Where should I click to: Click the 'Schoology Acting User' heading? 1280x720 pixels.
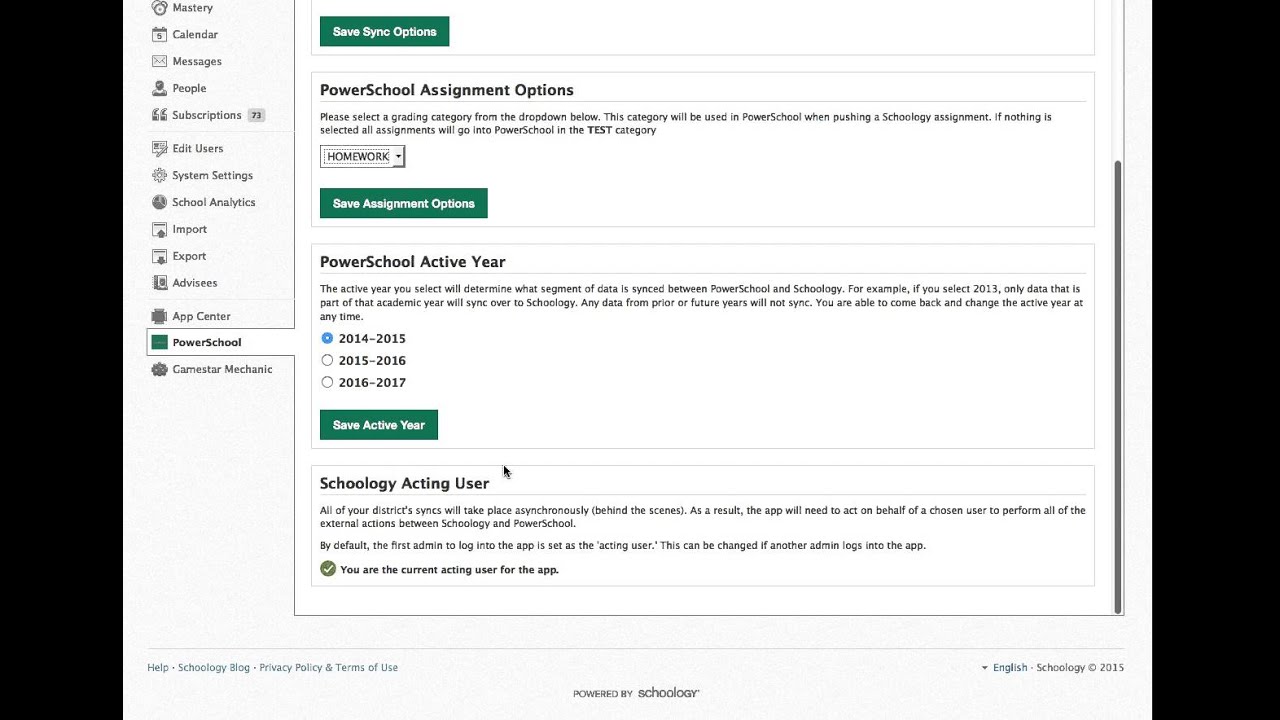coord(404,483)
